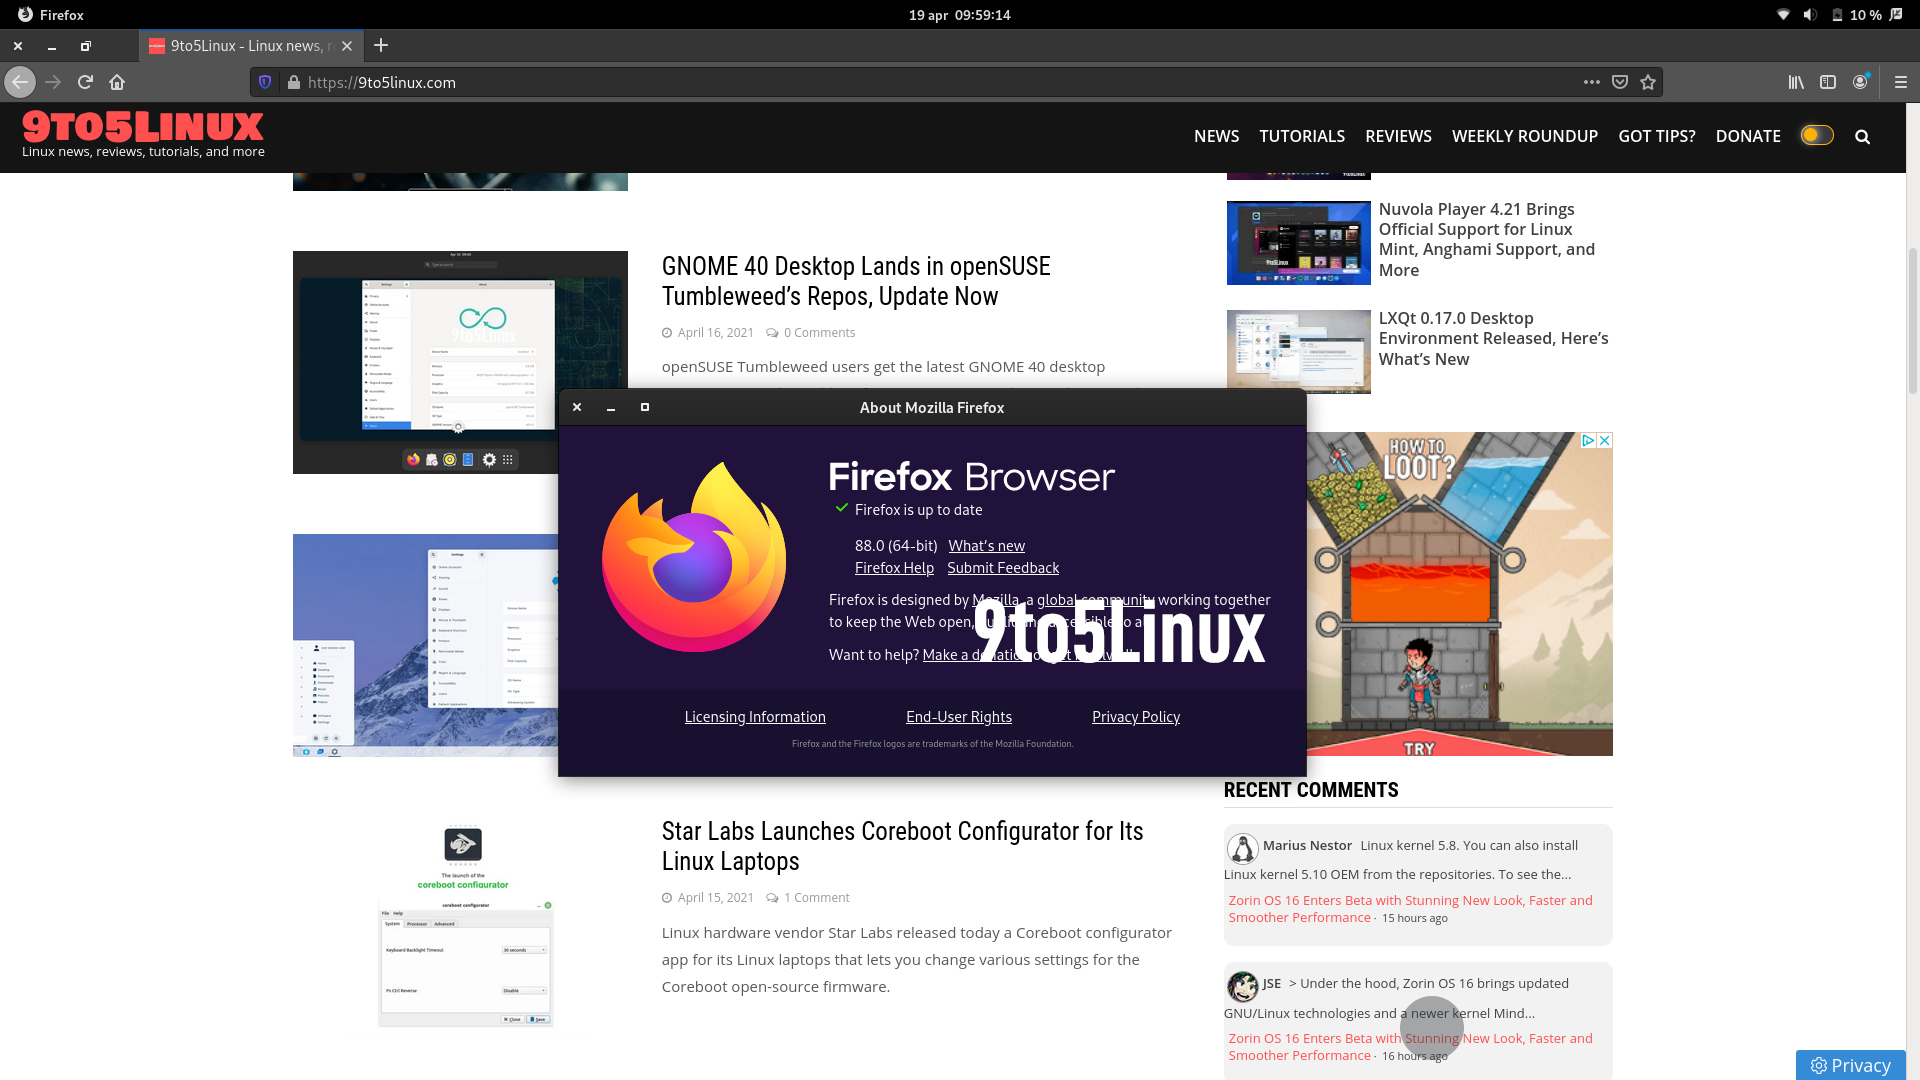This screenshot has width=1920, height=1080.
Task: Open the What's new link
Action: click(987, 545)
